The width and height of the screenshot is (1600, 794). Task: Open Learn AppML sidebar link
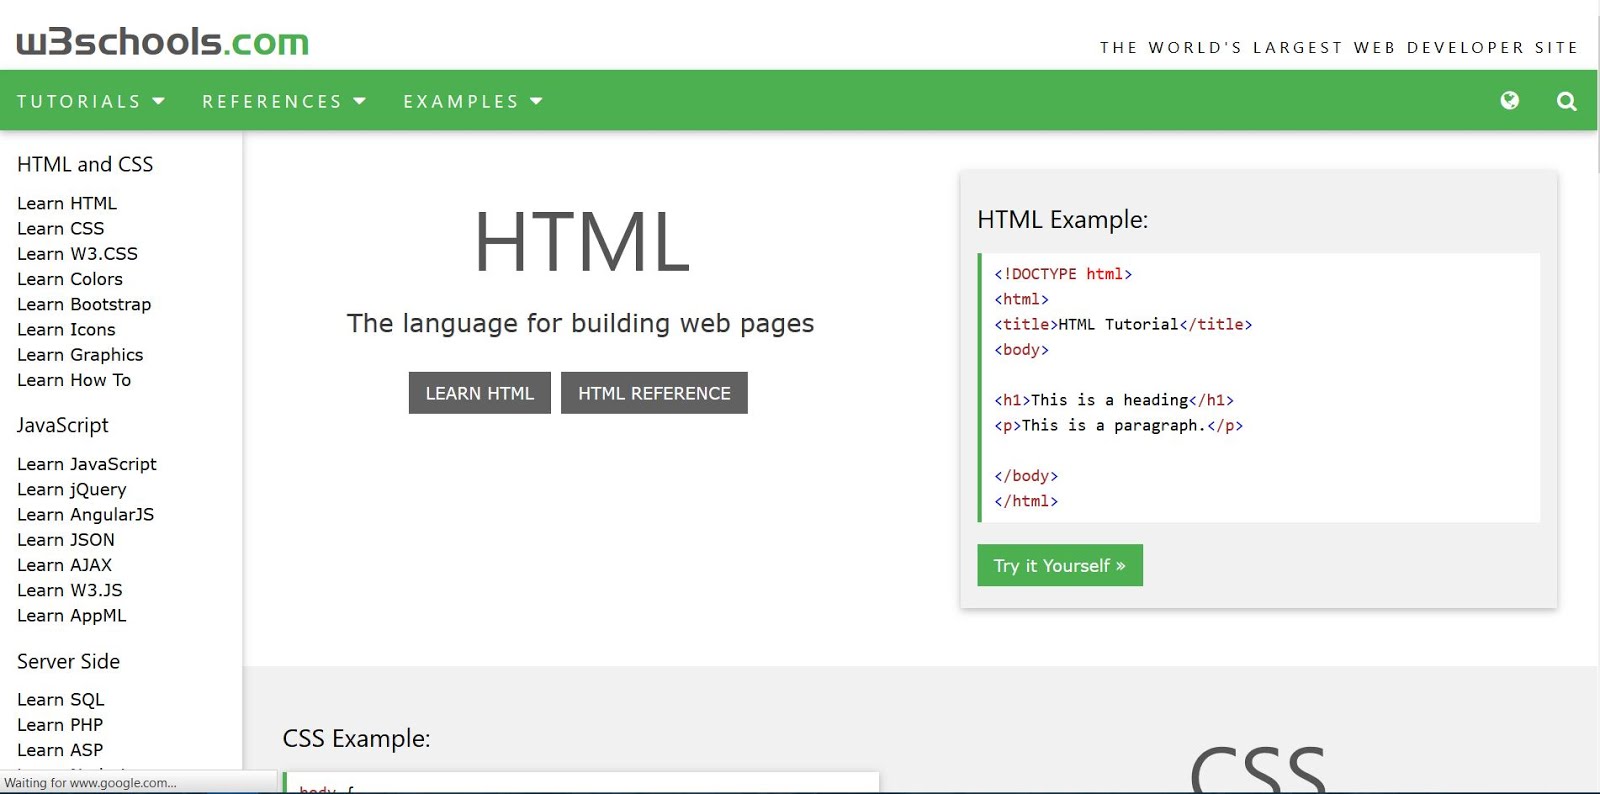72,616
